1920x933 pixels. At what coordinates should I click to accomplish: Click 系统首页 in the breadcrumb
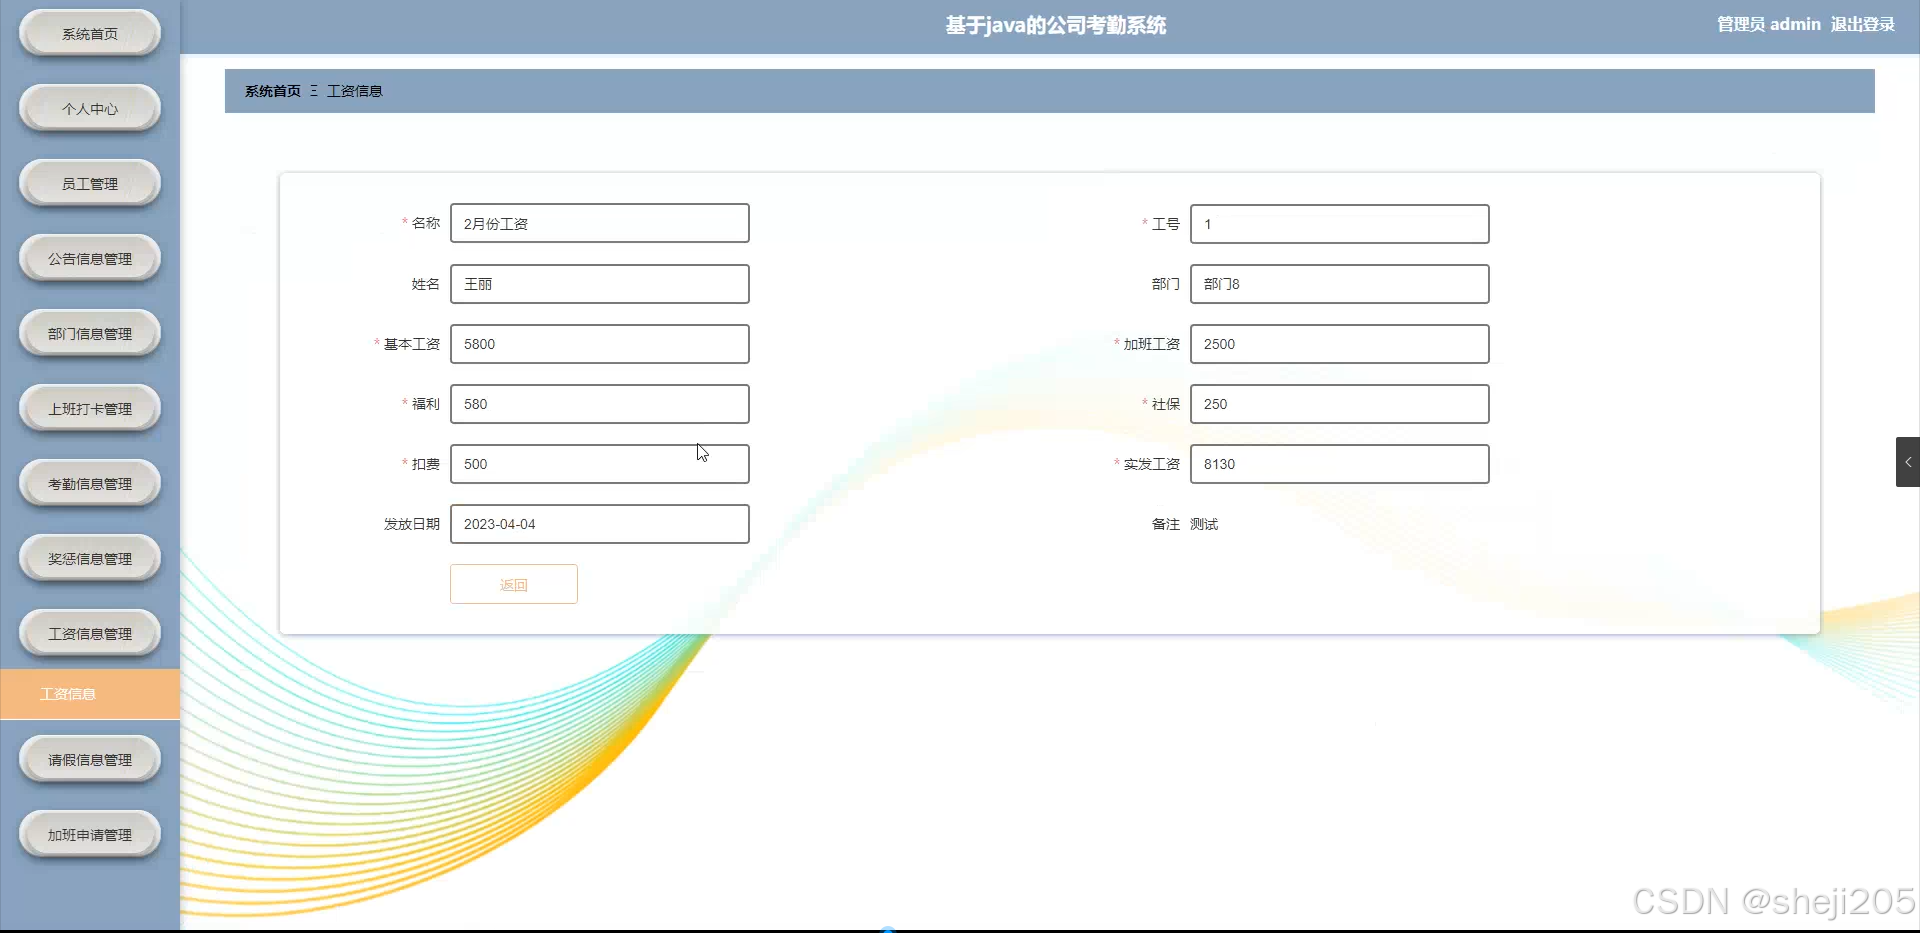pos(271,90)
